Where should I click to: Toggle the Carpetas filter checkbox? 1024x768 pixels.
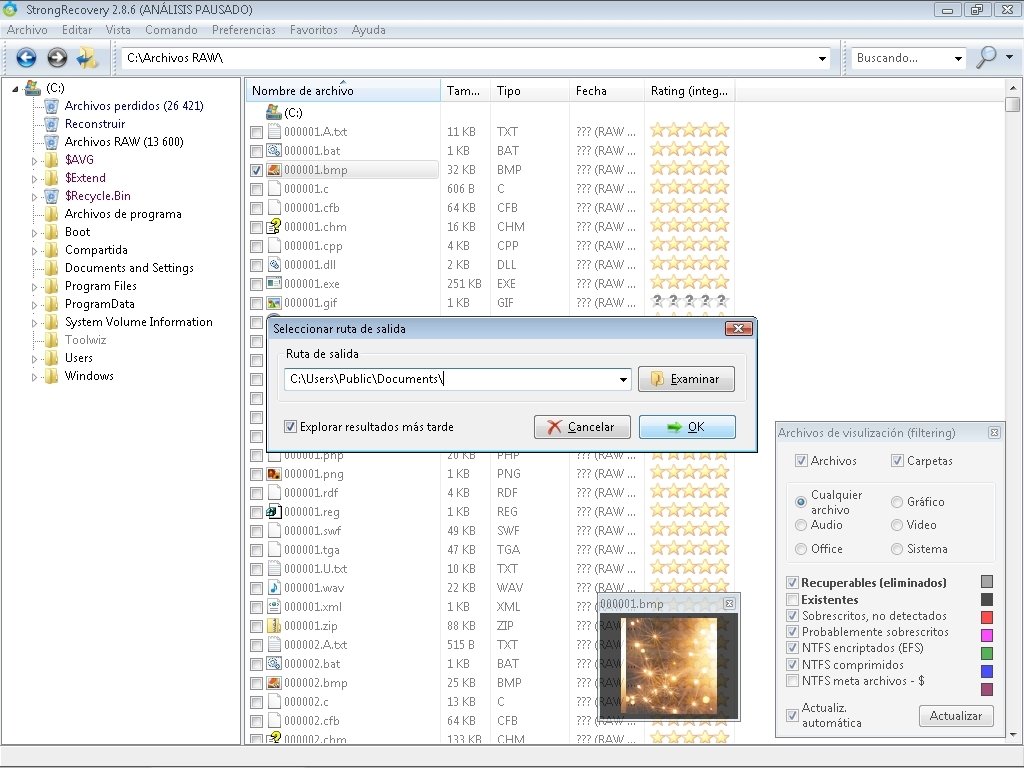pyautogui.click(x=897, y=461)
